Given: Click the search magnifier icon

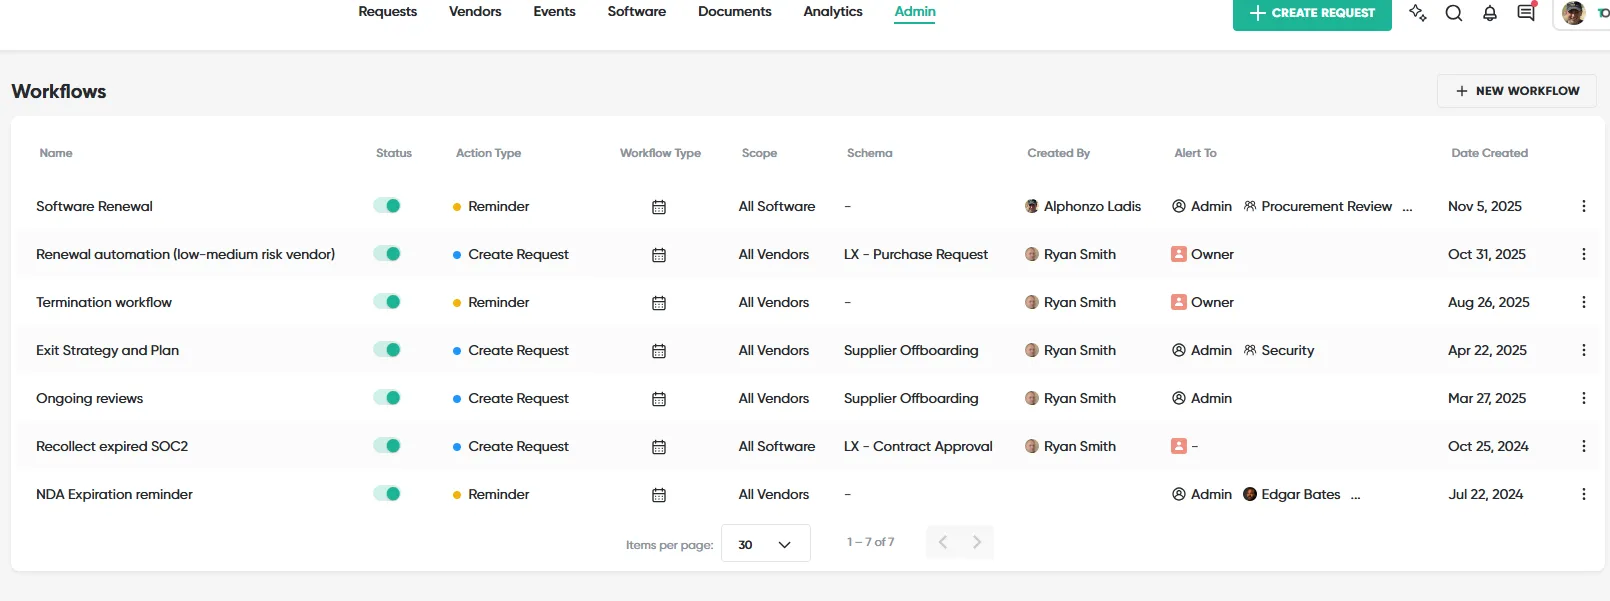Looking at the screenshot, I should [1454, 13].
